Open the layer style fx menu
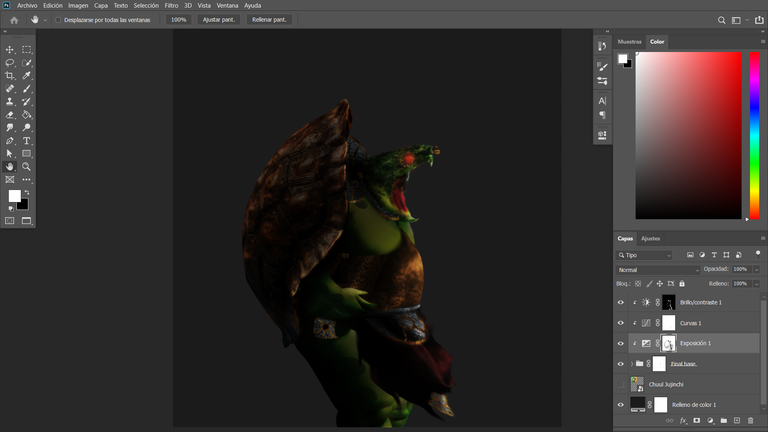This screenshot has height=432, width=768. (x=683, y=420)
